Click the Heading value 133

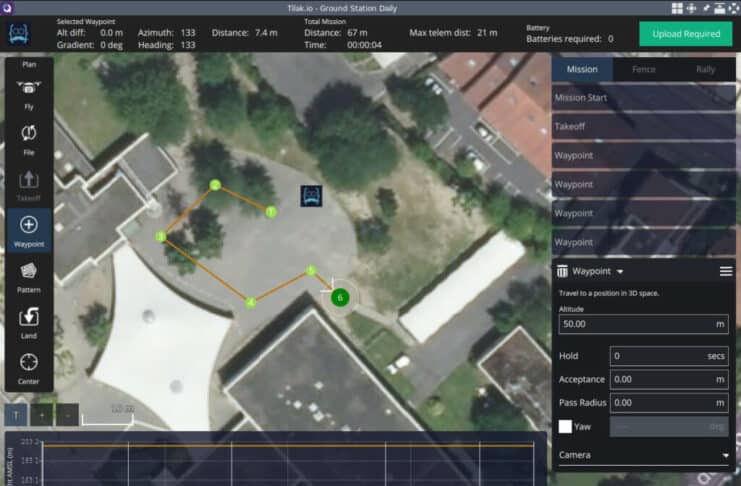point(188,45)
